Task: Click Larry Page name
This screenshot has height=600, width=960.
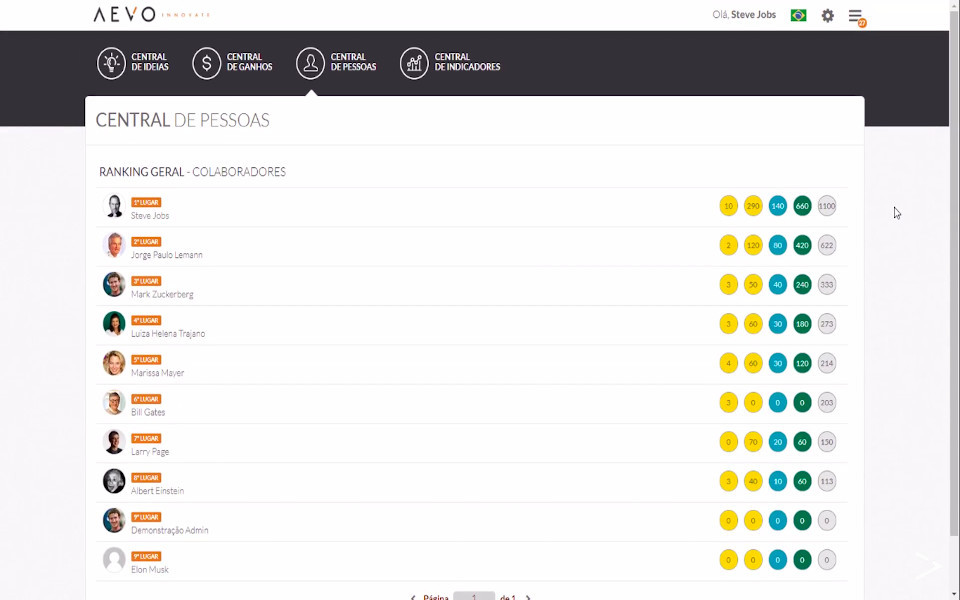Action: point(150,451)
